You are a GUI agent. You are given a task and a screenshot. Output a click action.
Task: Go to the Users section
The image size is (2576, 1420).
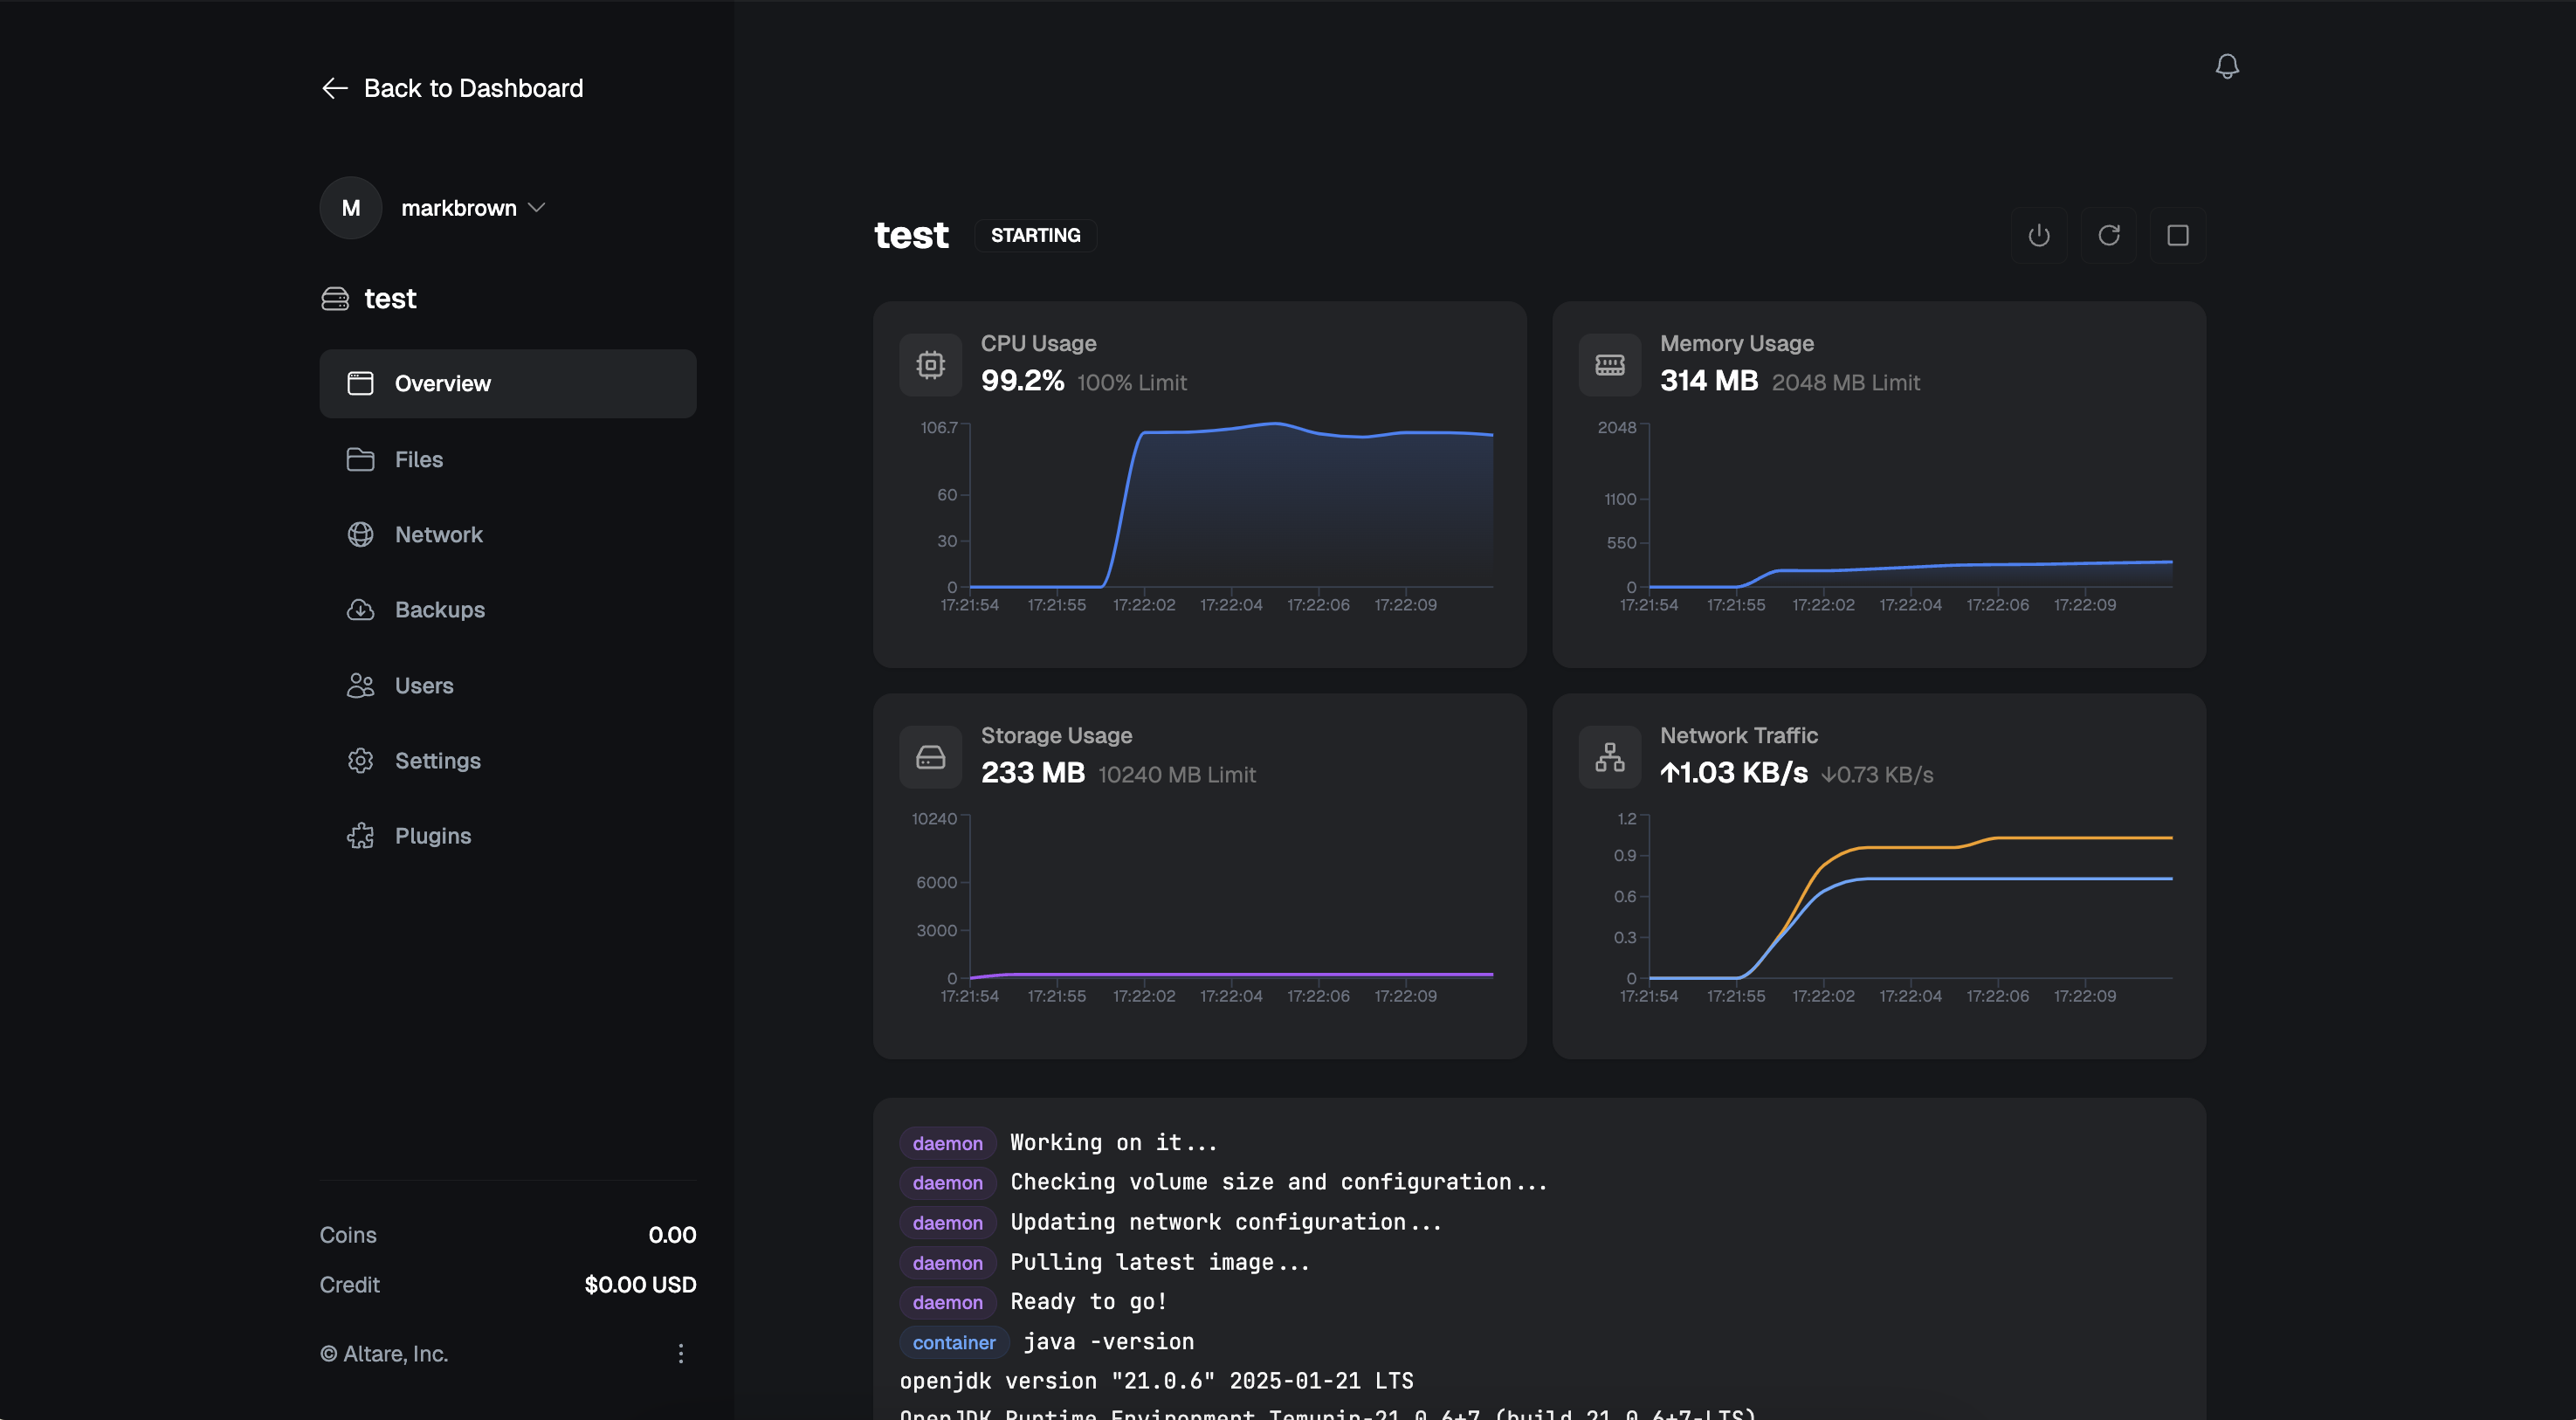click(424, 685)
